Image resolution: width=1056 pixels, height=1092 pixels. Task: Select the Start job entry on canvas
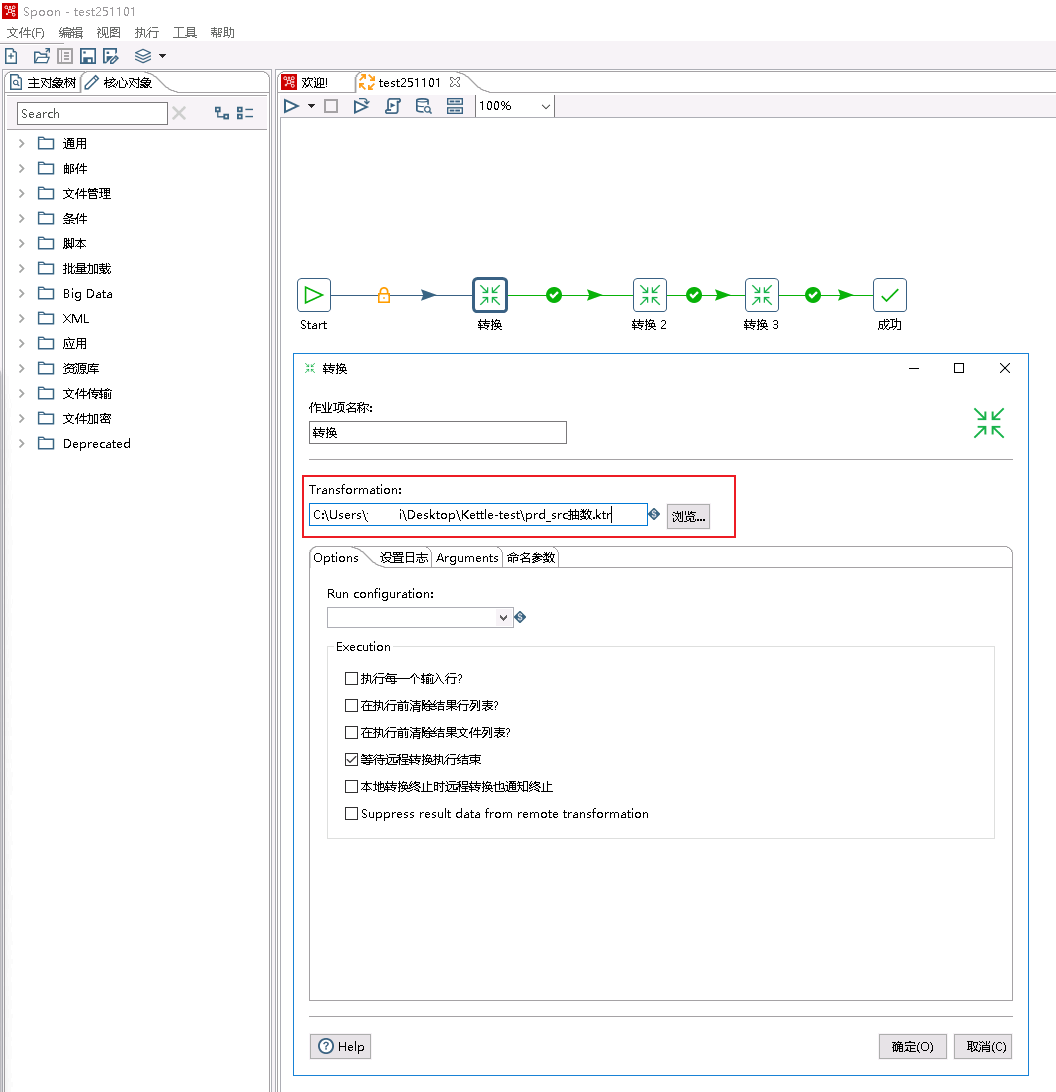(313, 295)
